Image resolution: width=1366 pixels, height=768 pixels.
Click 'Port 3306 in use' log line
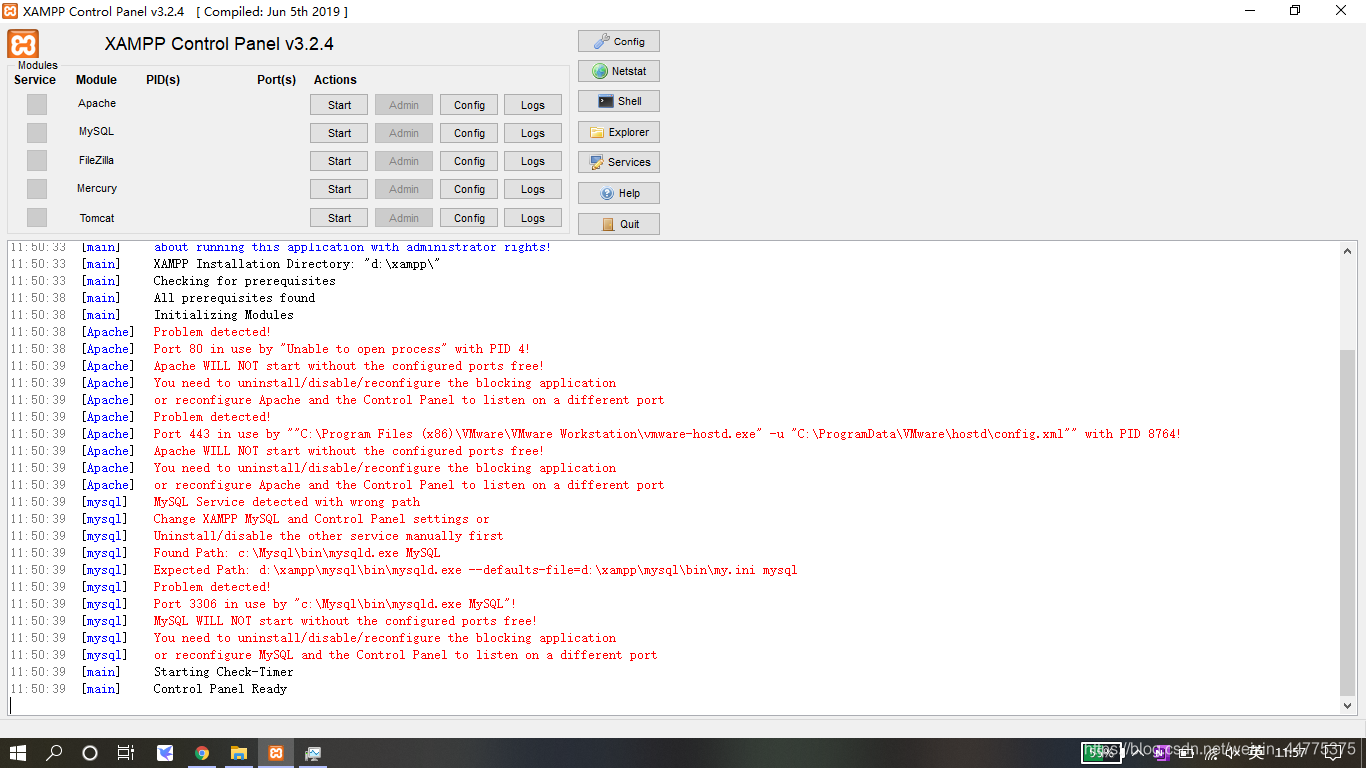(x=335, y=604)
